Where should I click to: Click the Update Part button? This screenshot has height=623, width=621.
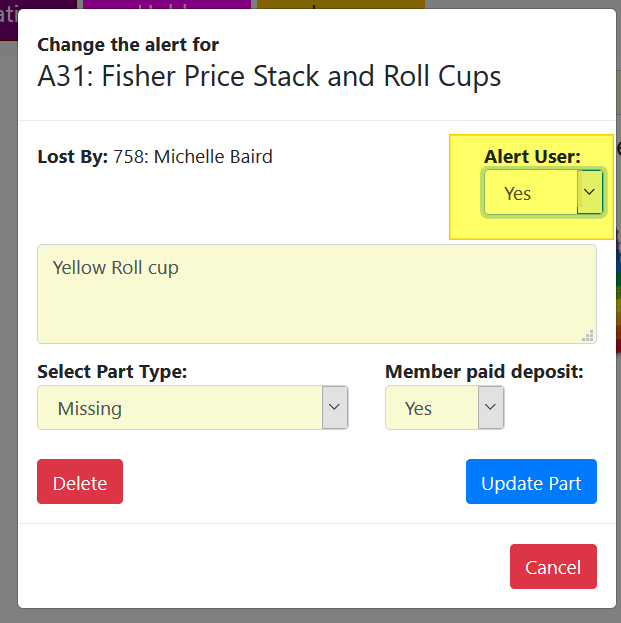(531, 483)
